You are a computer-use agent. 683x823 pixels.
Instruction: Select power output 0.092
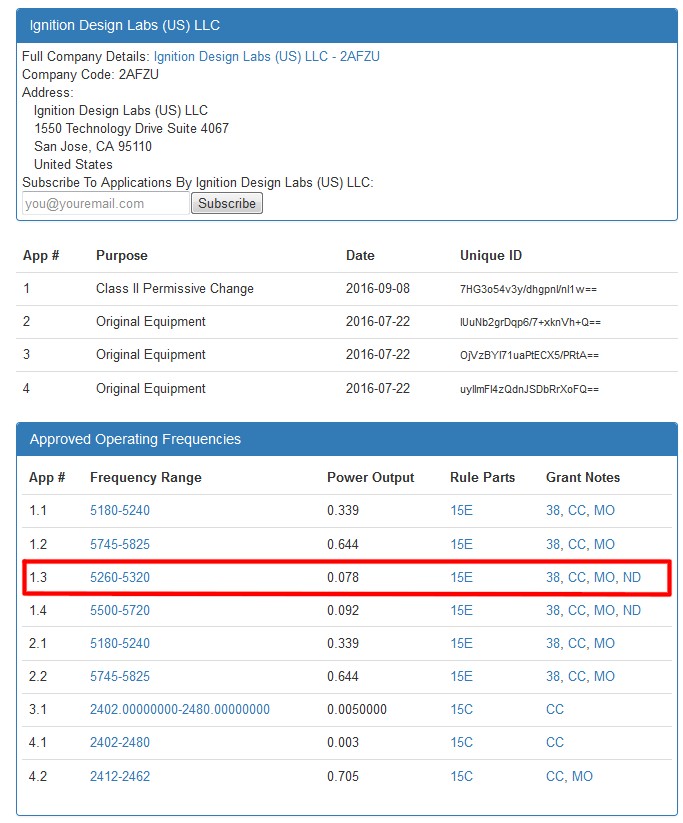click(x=343, y=610)
